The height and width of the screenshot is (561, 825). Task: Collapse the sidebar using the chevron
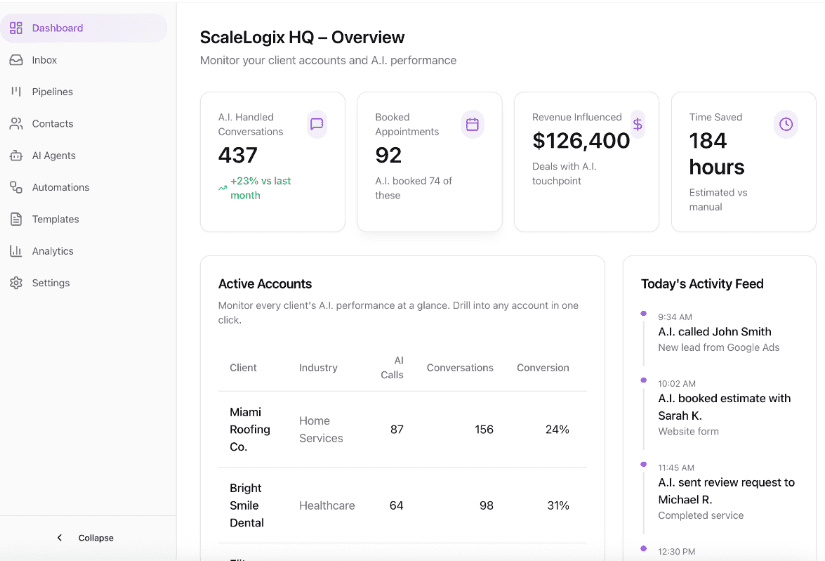(59, 538)
